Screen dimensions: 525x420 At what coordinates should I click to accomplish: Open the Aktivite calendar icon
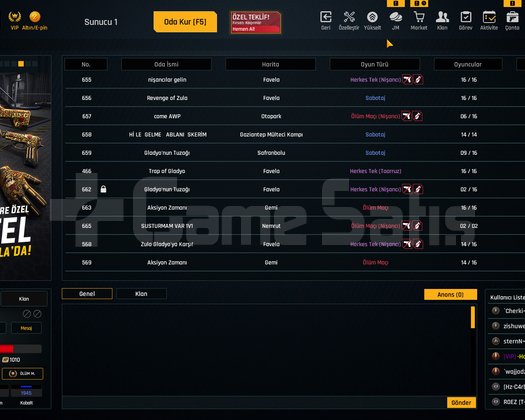(x=489, y=17)
